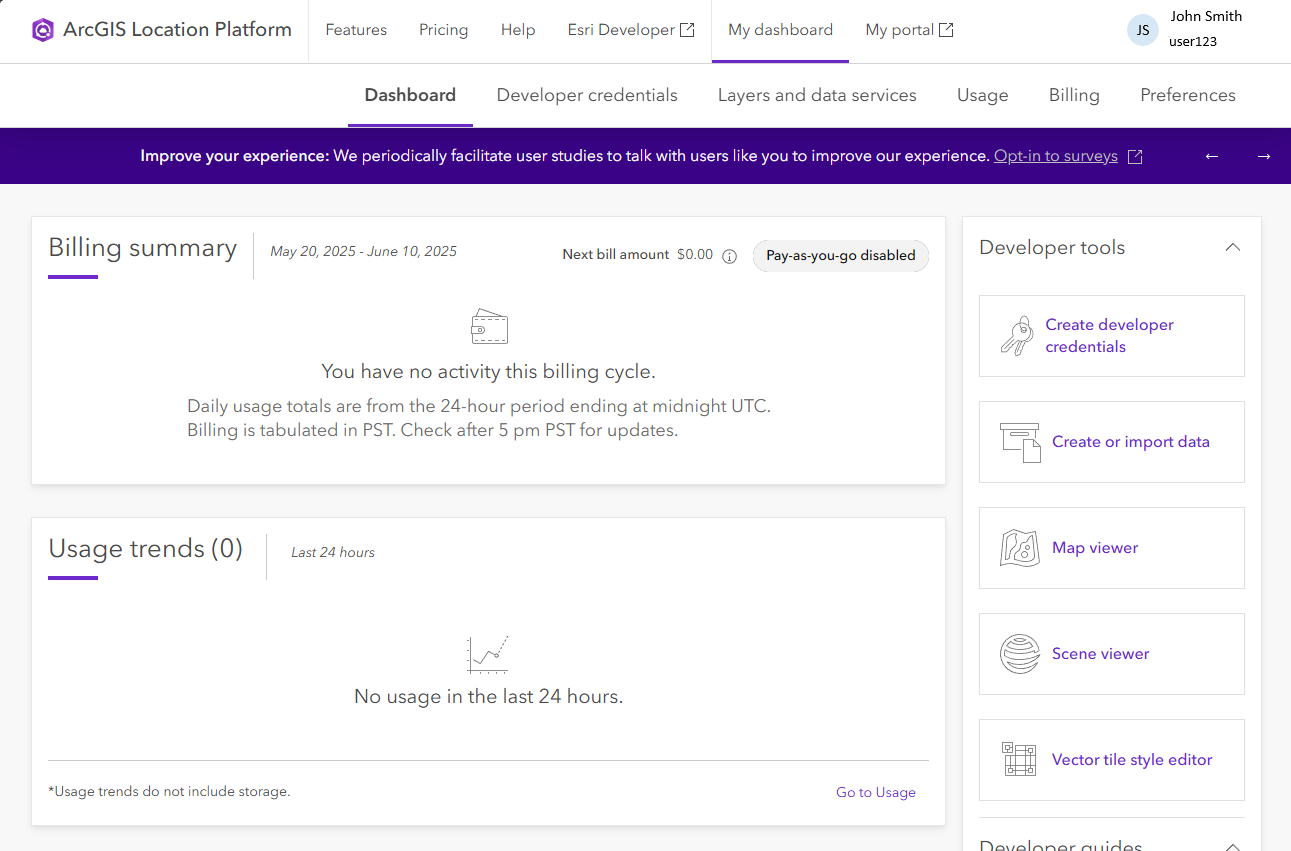
Task: Open Esri Developer site link
Action: pyautogui.click(x=621, y=30)
